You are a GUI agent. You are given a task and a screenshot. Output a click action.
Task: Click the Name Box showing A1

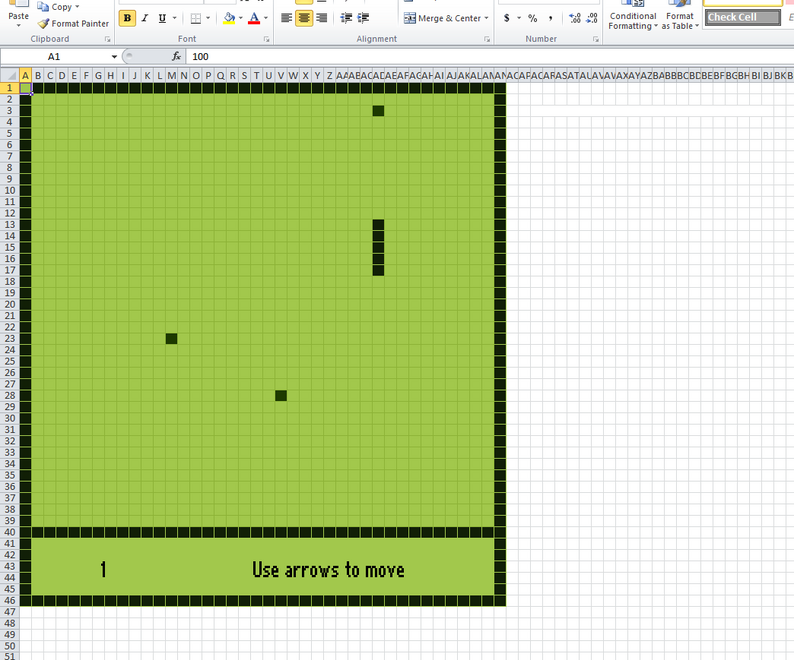tap(54, 57)
